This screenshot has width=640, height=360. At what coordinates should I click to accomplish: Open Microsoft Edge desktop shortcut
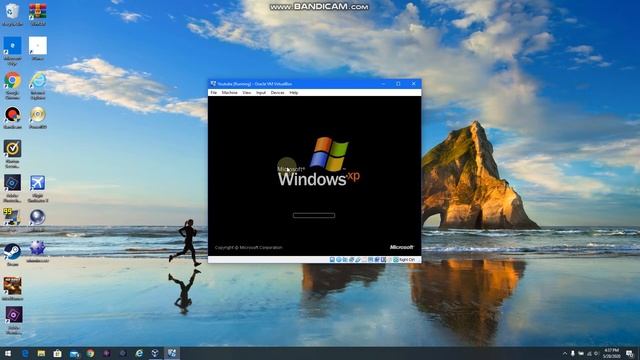pos(12,50)
